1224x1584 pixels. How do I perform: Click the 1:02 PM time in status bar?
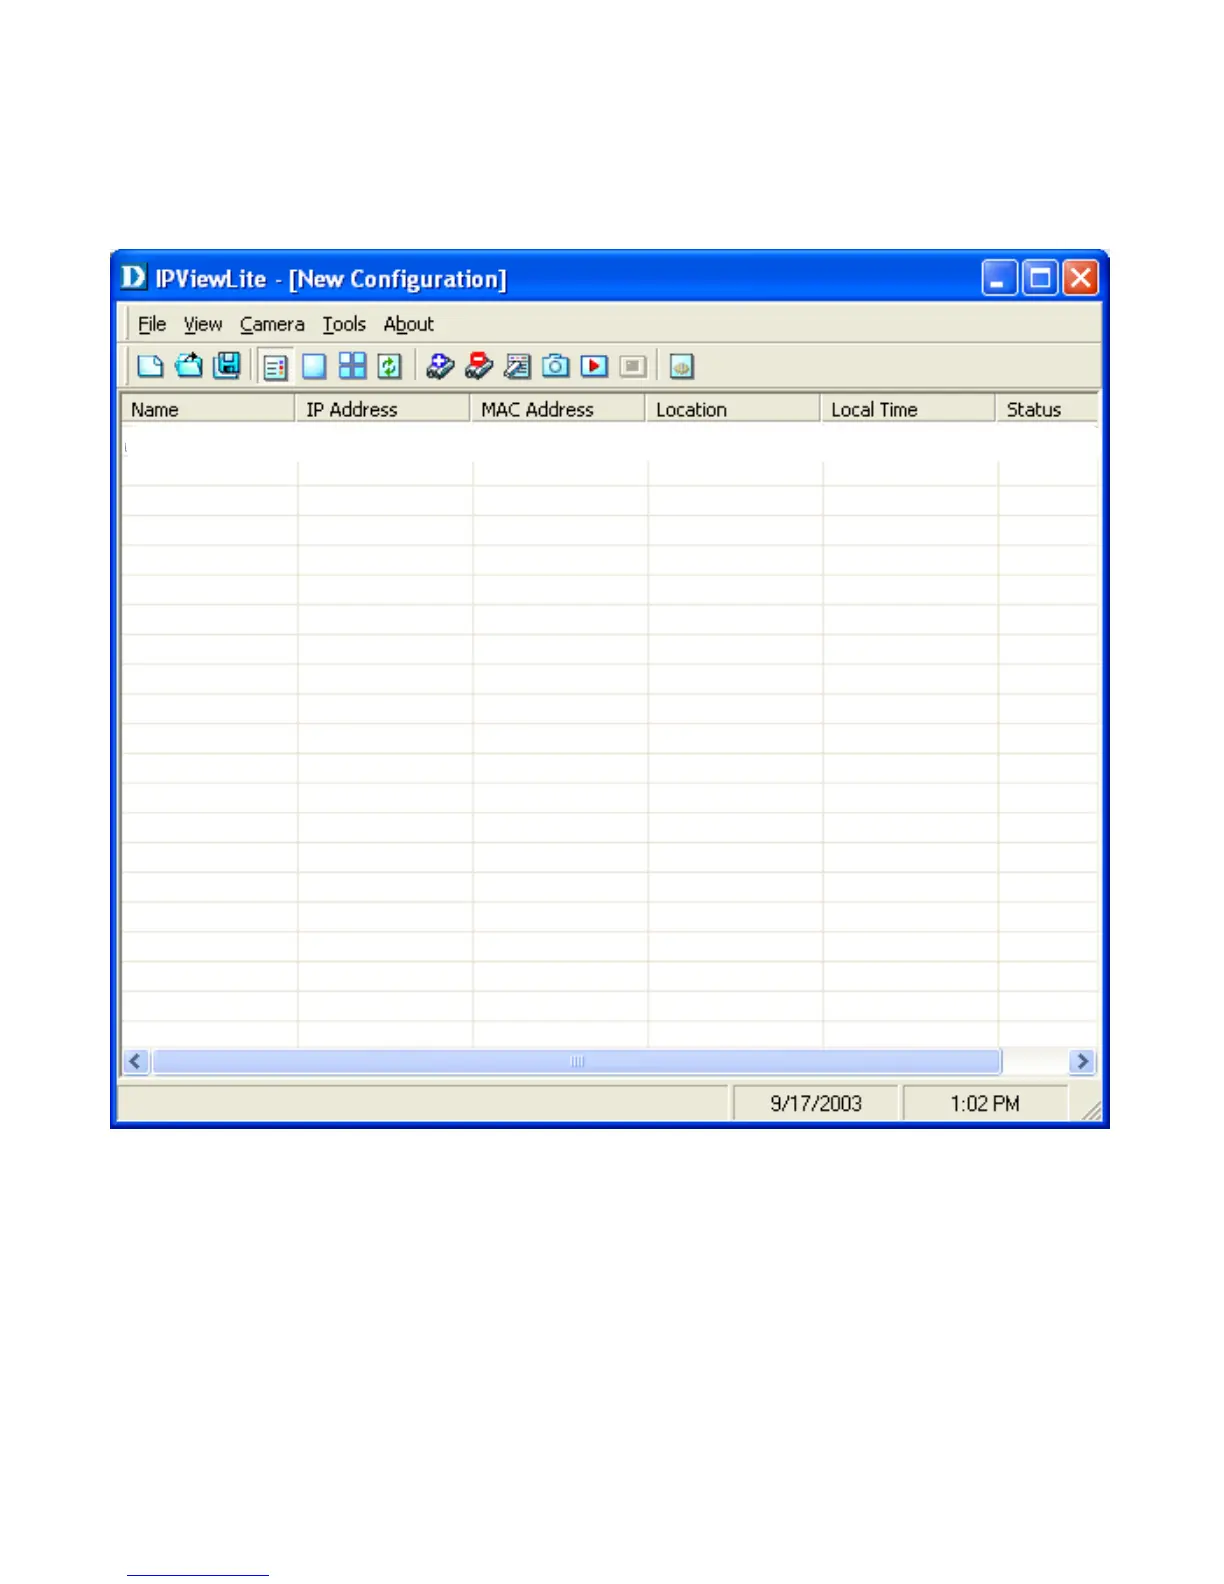coord(985,1103)
